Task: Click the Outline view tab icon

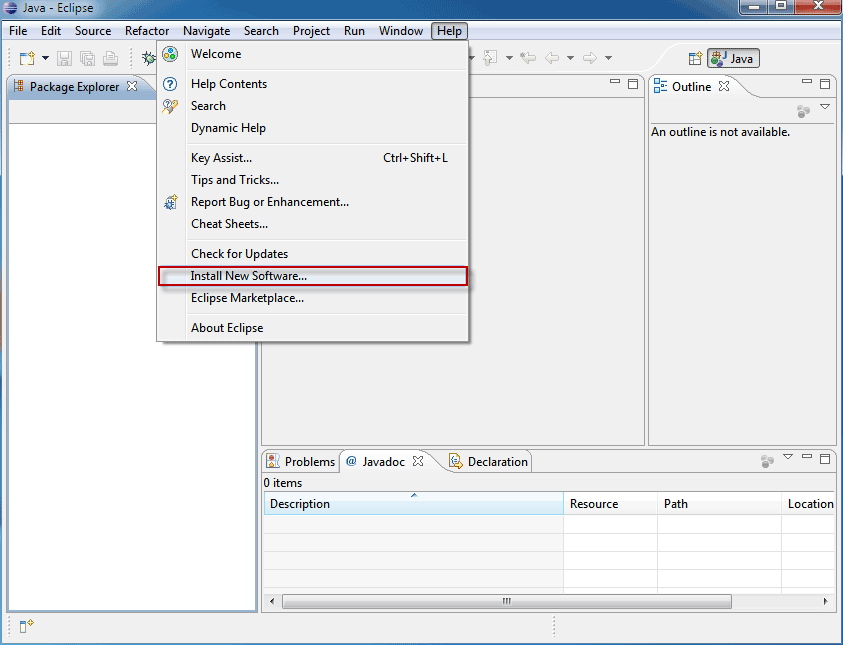Action: click(660, 86)
